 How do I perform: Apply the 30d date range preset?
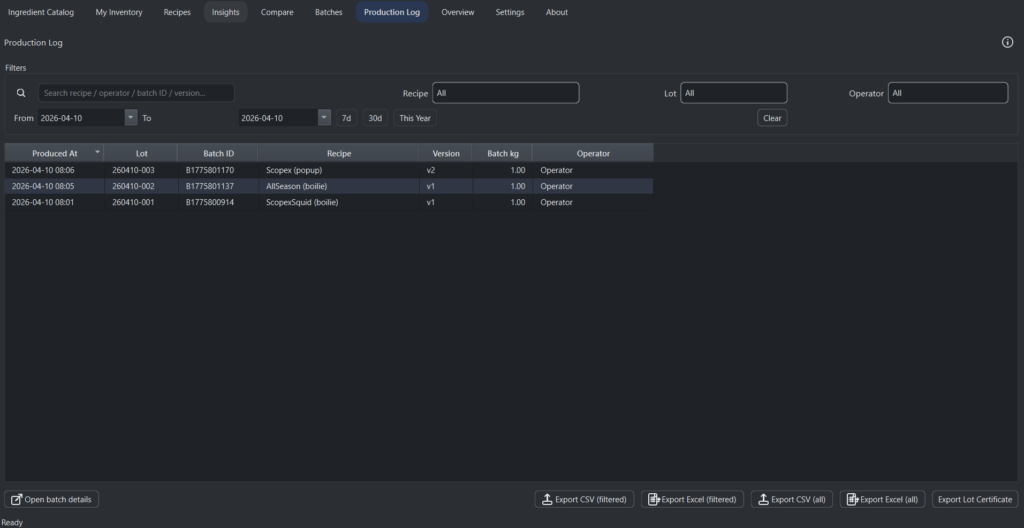pos(375,118)
